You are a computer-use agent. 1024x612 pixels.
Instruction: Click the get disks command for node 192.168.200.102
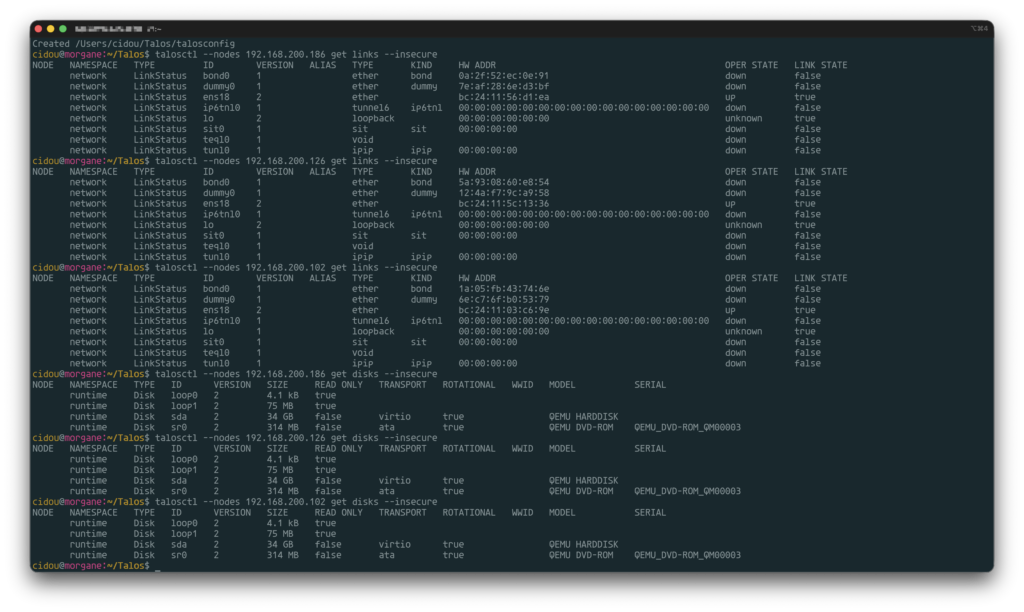point(295,502)
